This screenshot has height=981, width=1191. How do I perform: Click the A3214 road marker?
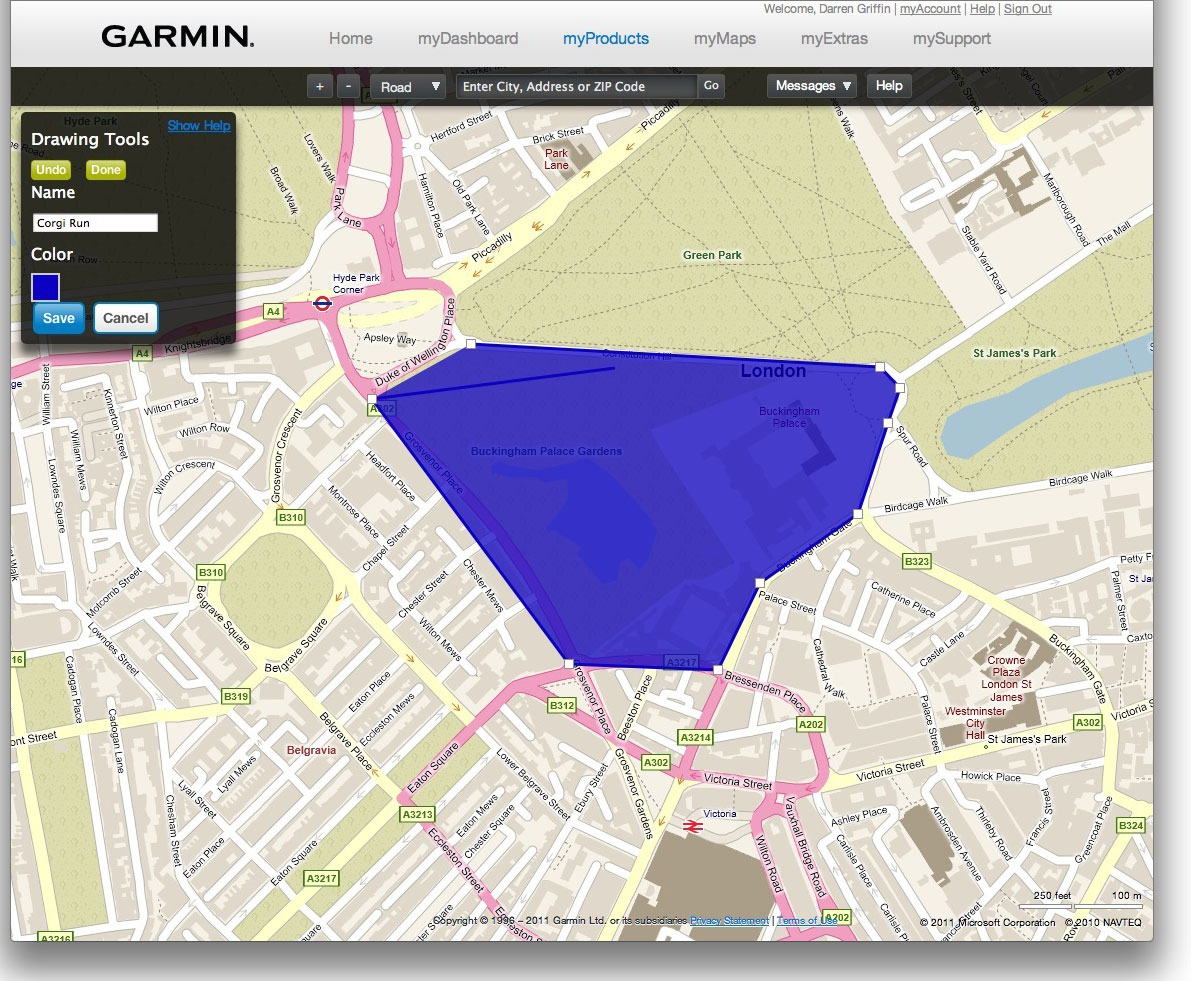pos(695,737)
